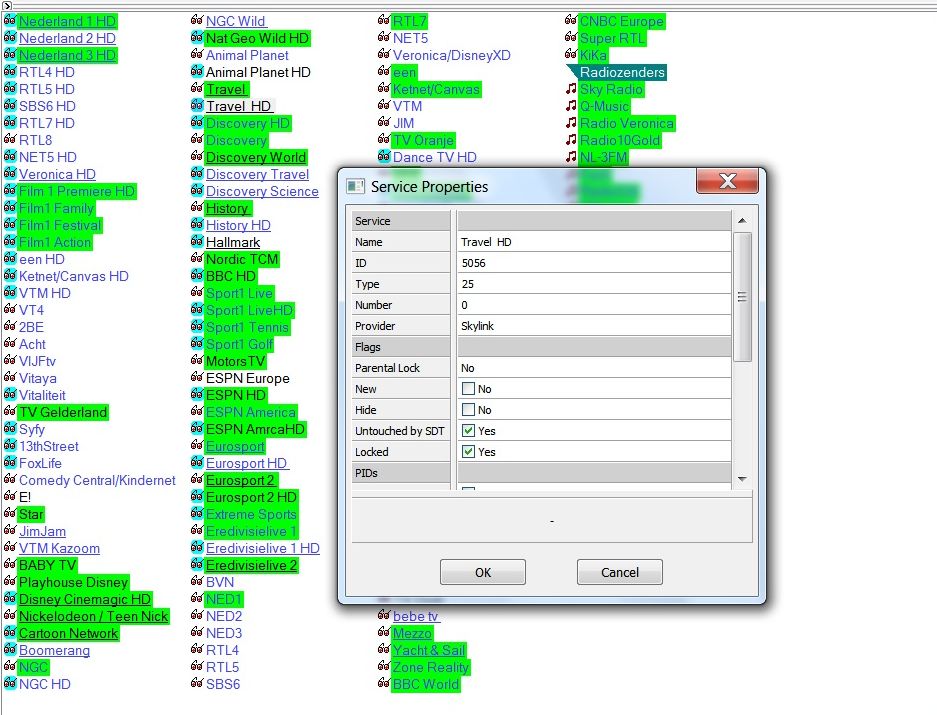This screenshot has height=715, width=937.
Task: Click the icon beside Discovery Science
Action: click(x=197, y=191)
